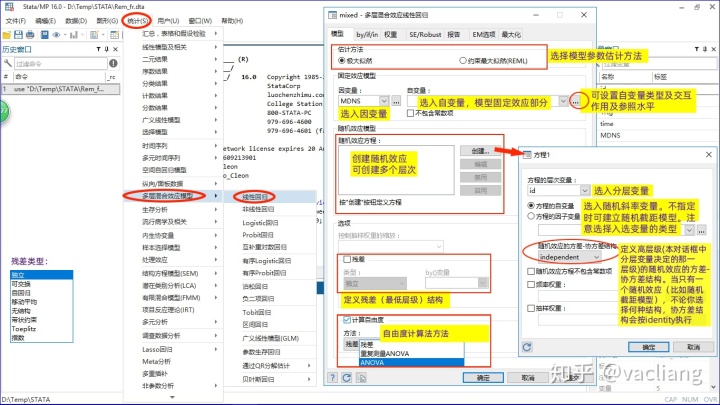Click the T filter icon in variables window
Screen dimensions: 720x405
tap(697, 49)
